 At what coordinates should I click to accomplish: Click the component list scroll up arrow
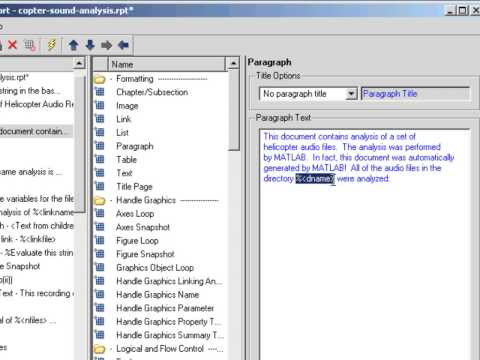coord(233,63)
